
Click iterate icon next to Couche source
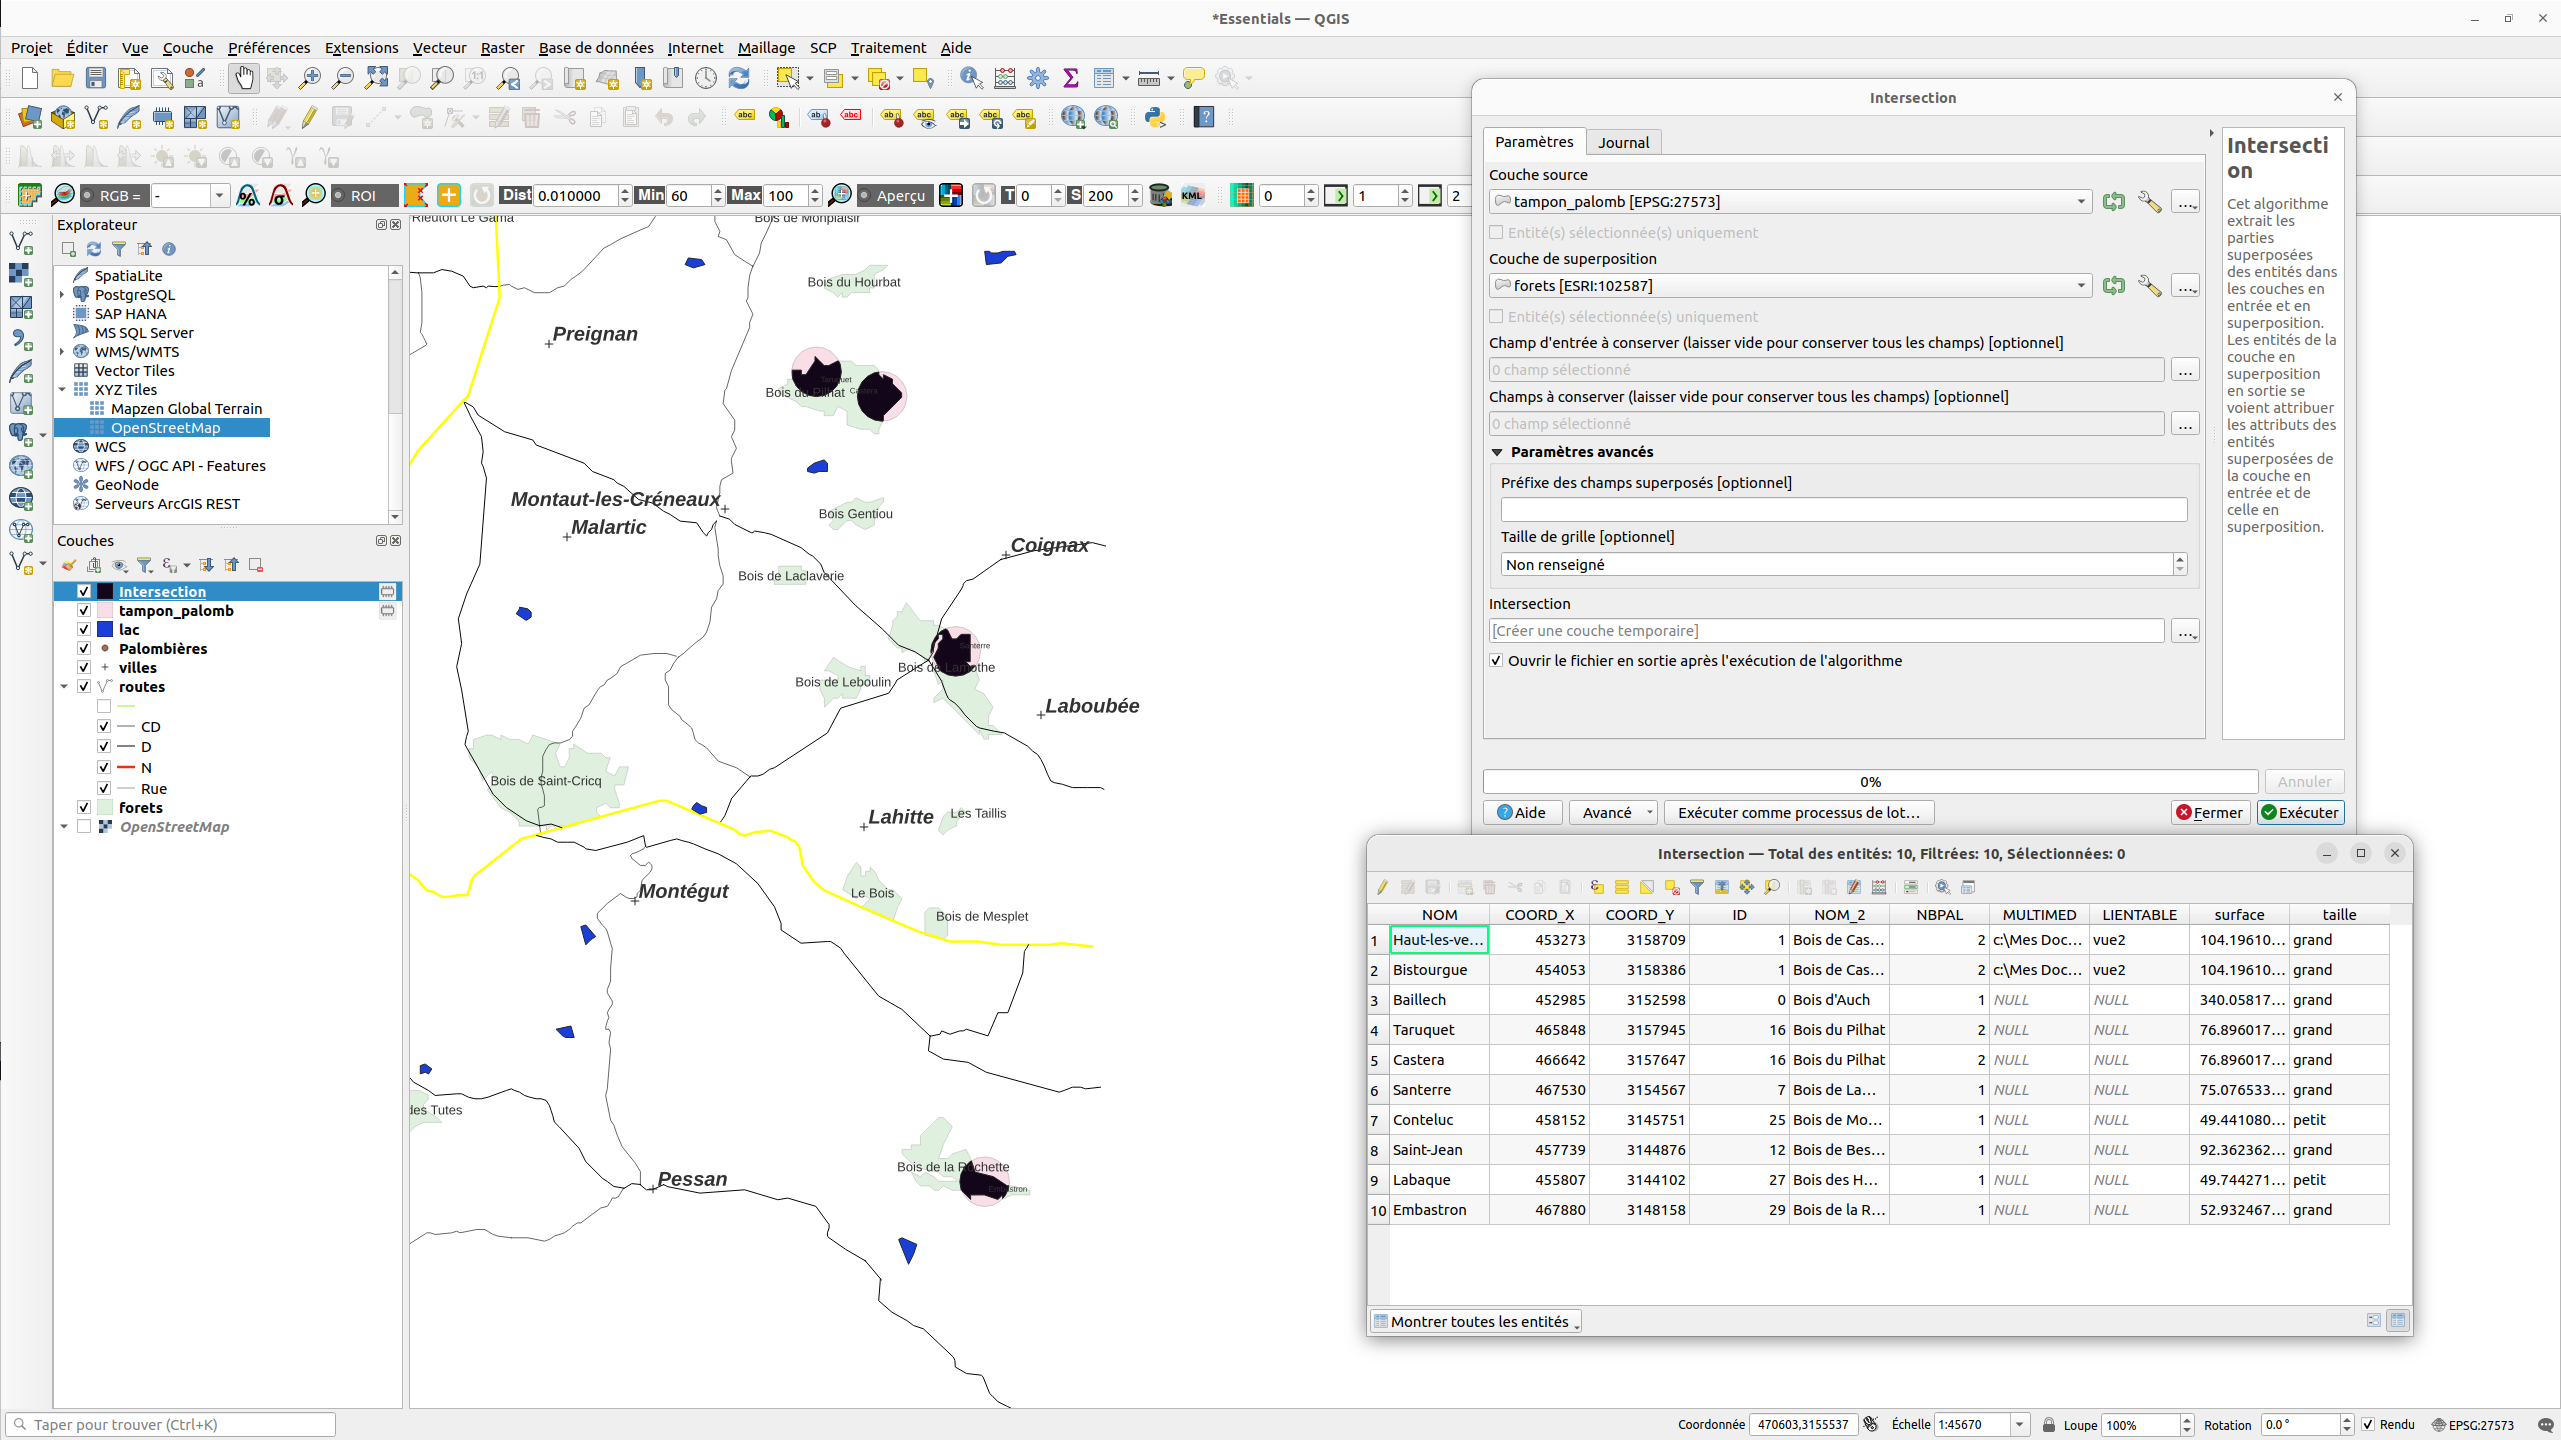pos(2113,202)
